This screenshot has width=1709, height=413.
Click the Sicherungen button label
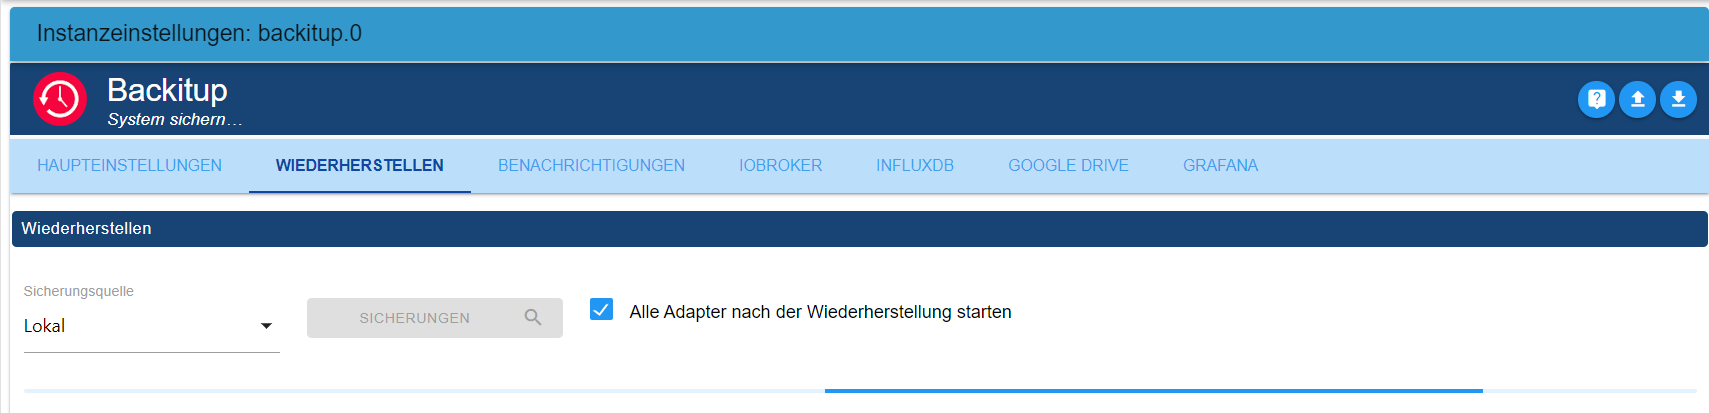[414, 318]
